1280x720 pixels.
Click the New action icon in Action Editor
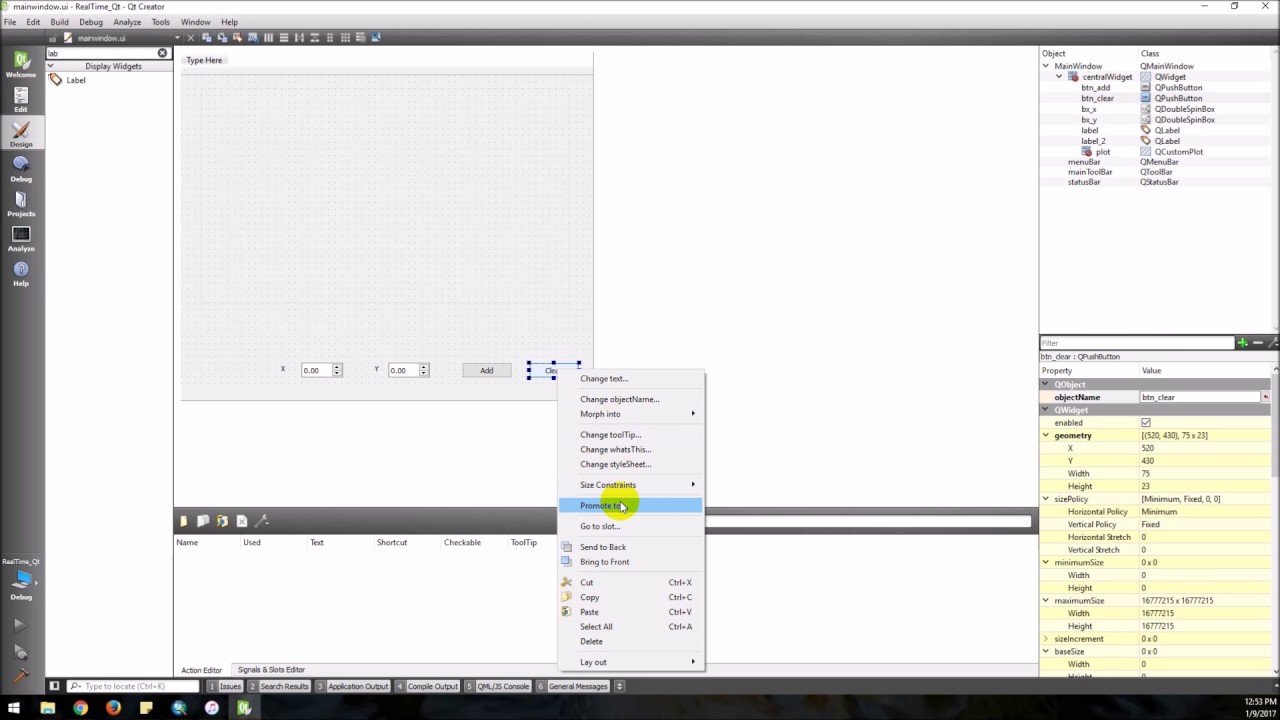click(183, 521)
